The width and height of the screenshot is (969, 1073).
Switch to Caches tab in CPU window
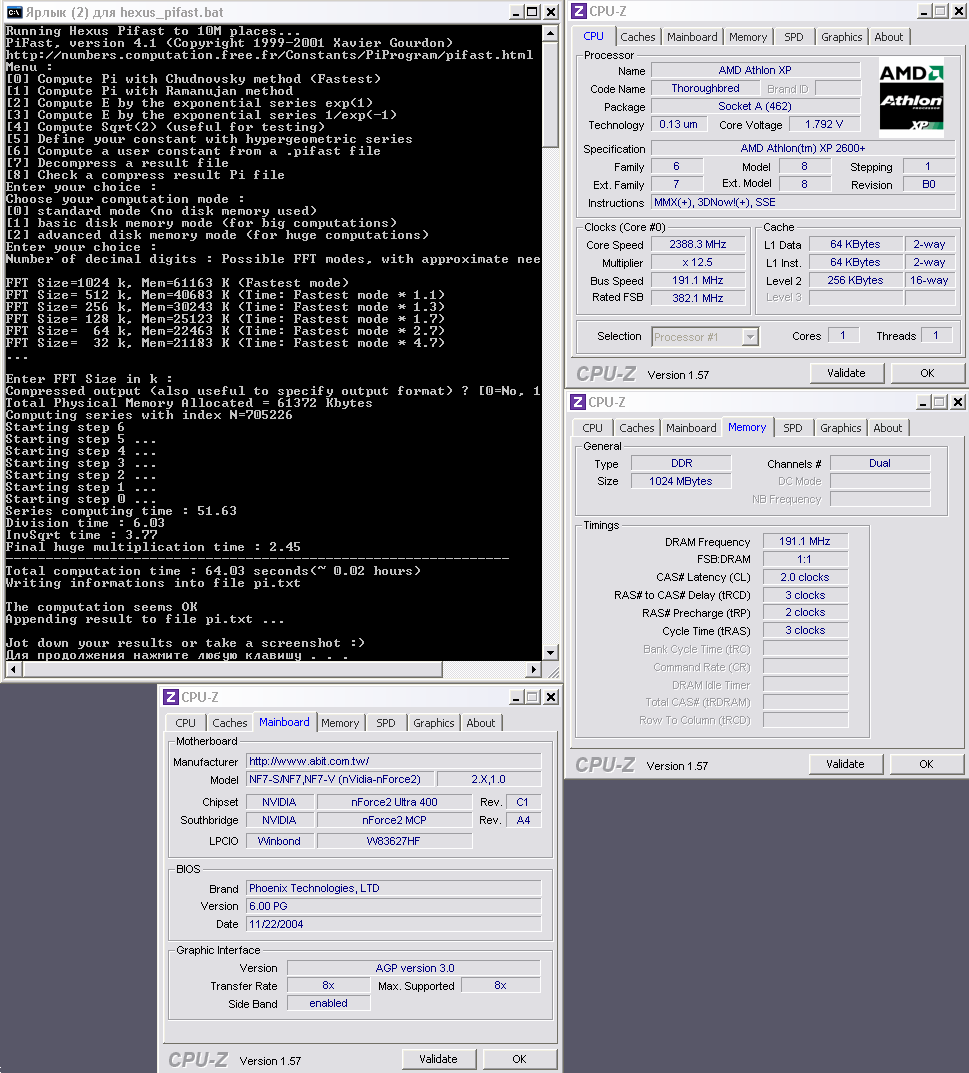pos(638,37)
